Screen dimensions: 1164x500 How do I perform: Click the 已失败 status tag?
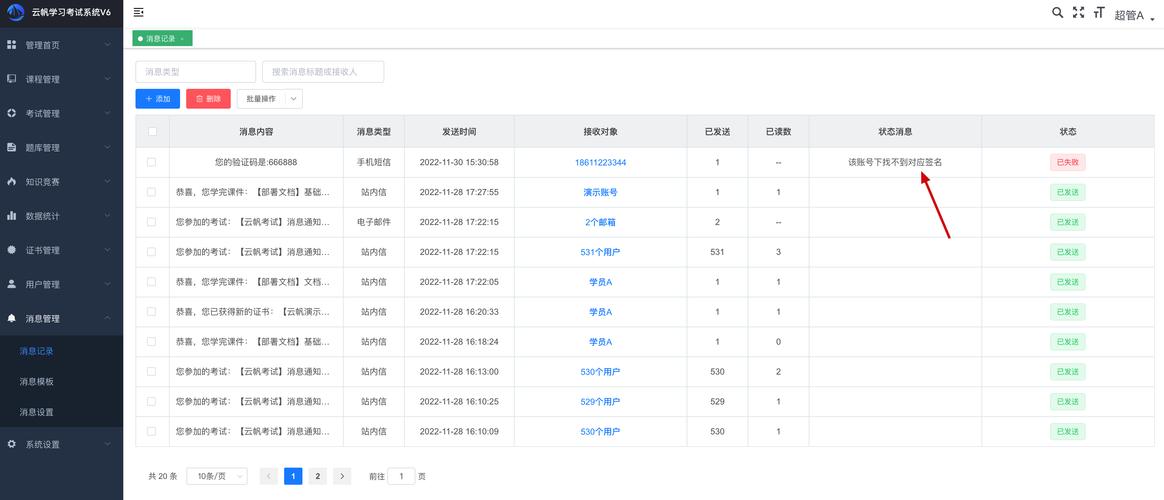point(1067,162)
